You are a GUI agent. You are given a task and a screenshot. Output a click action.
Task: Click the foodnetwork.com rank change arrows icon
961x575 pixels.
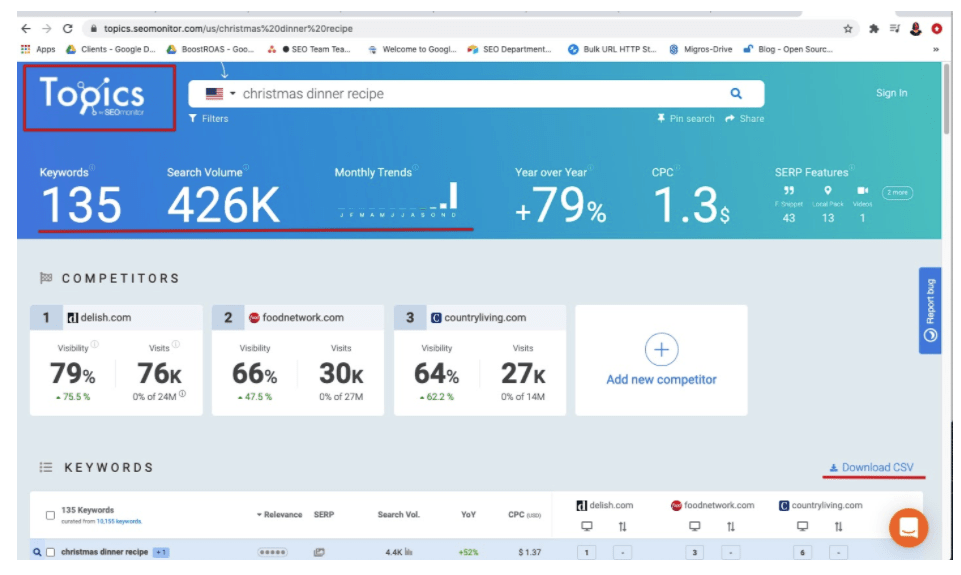point(731,527)
